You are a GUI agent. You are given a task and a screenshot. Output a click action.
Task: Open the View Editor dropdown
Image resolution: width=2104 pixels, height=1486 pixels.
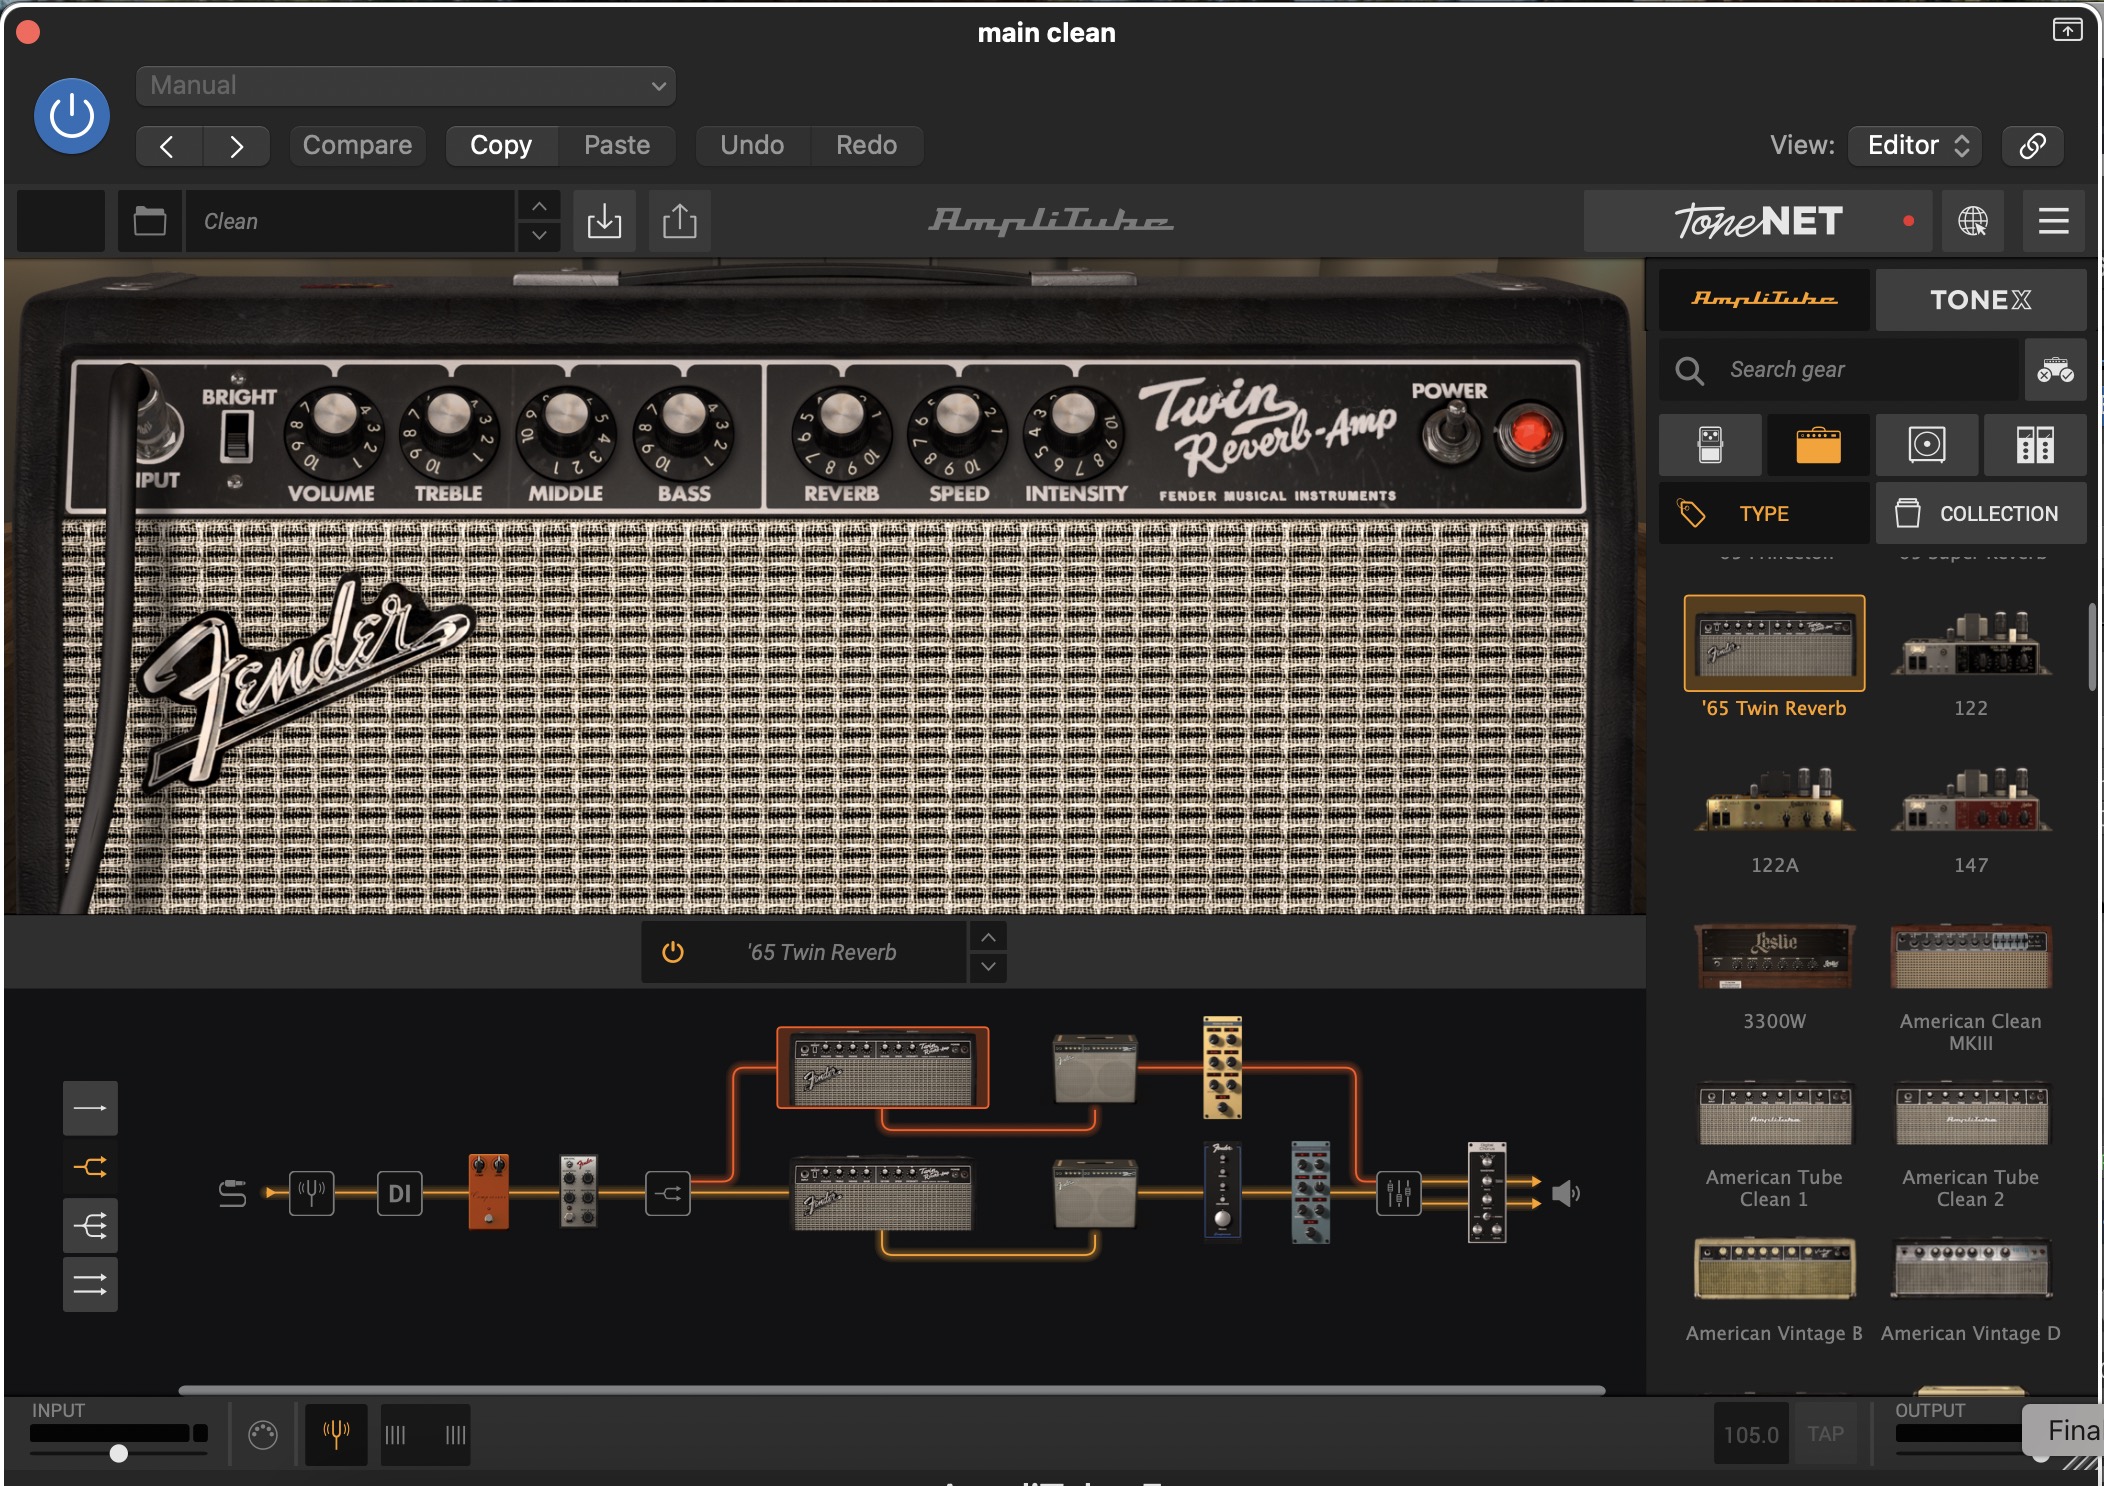1915,146
